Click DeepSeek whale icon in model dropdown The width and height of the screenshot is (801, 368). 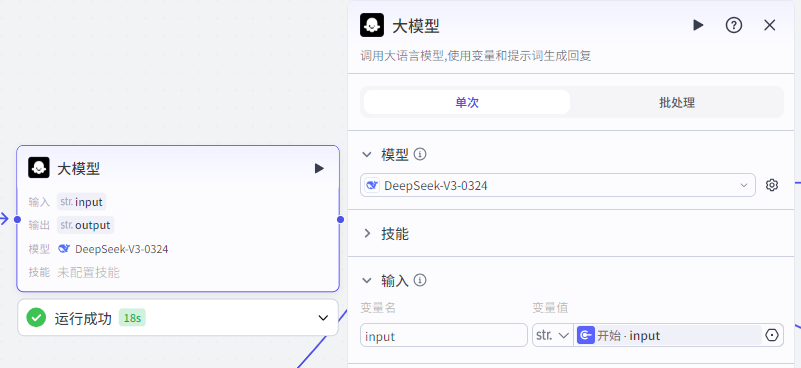tap(373, 186)
